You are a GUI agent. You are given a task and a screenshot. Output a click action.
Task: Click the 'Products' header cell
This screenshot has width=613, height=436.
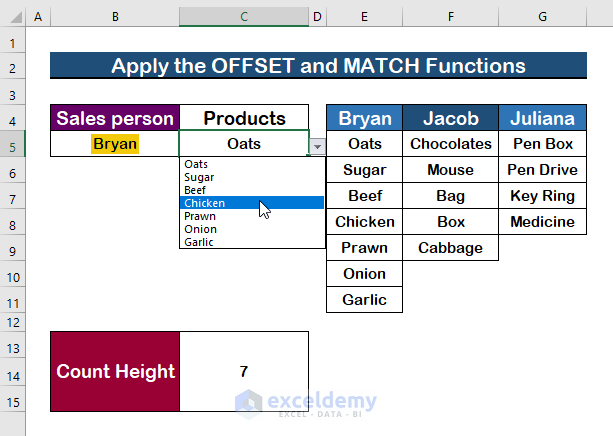[244, 118]
